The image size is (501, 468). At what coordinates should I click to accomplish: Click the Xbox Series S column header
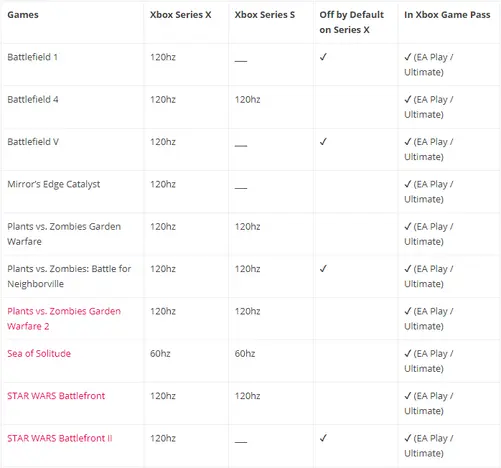click(x=265, y=15)
